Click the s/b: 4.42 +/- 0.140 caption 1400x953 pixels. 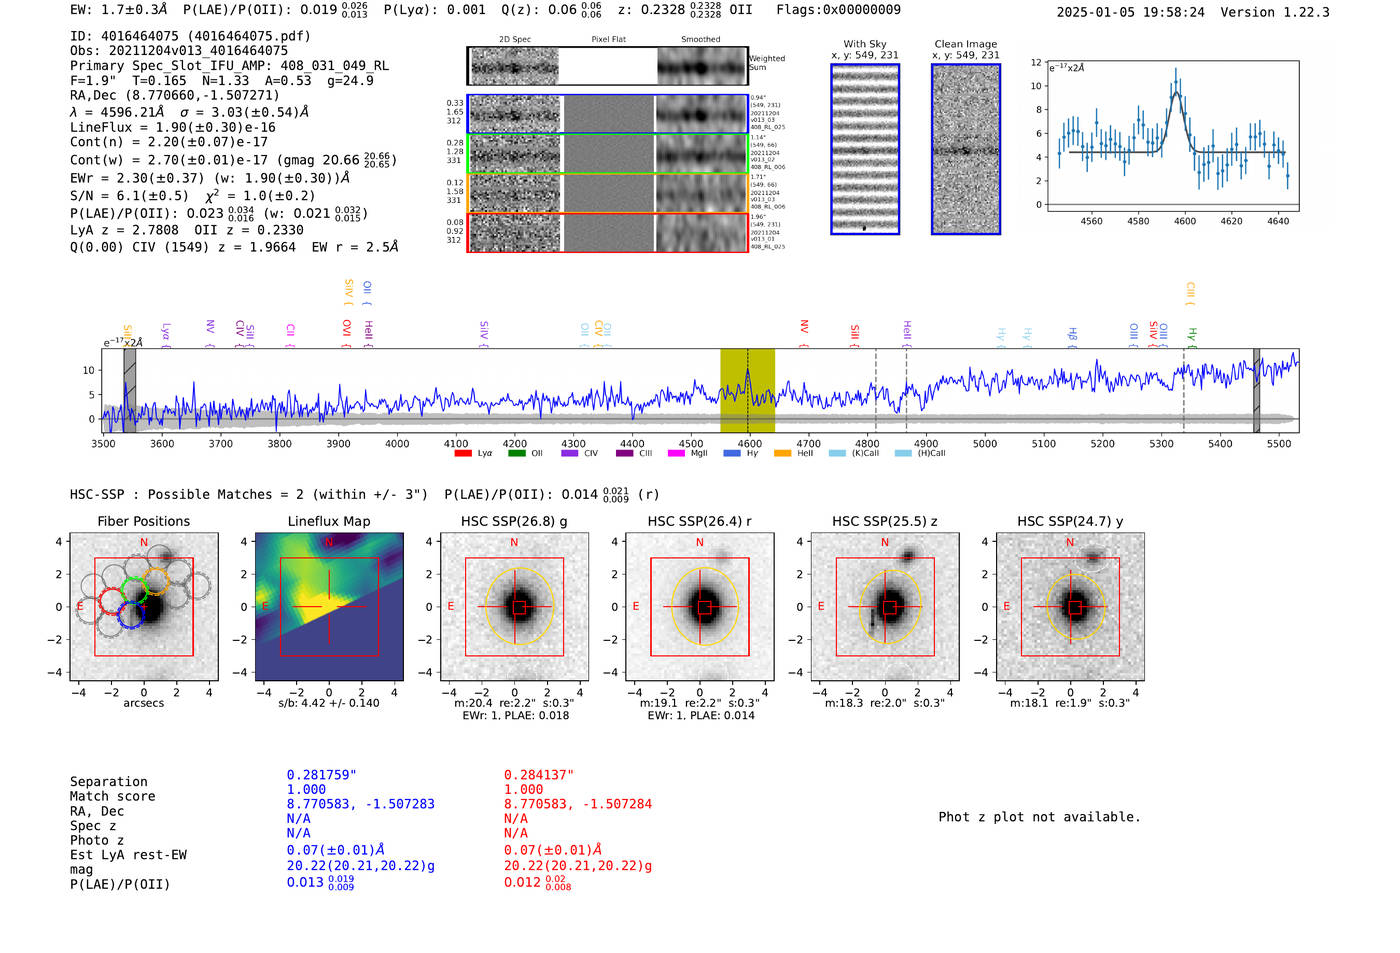pos(329,703)
